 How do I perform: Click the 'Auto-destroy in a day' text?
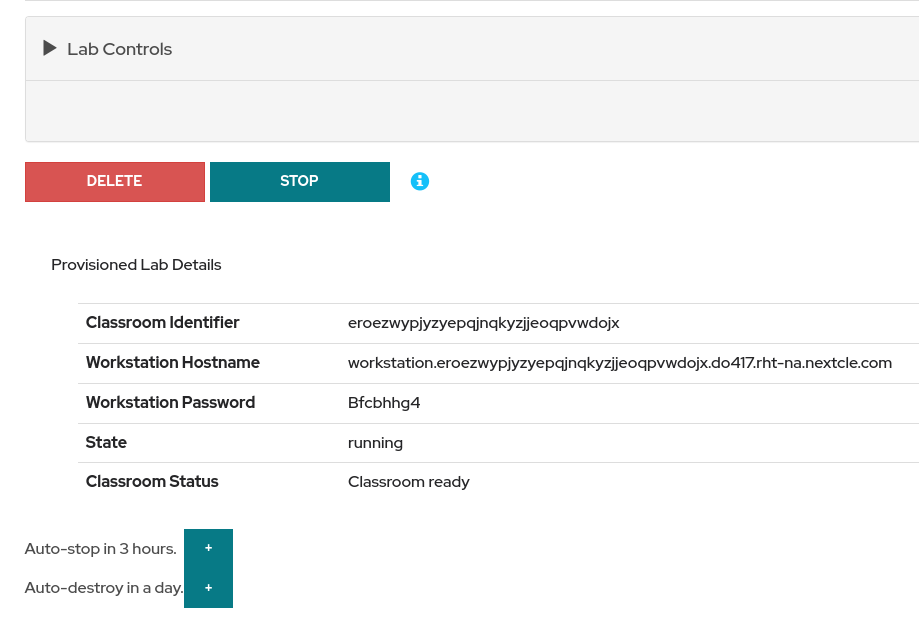click(x=103, y=588)
